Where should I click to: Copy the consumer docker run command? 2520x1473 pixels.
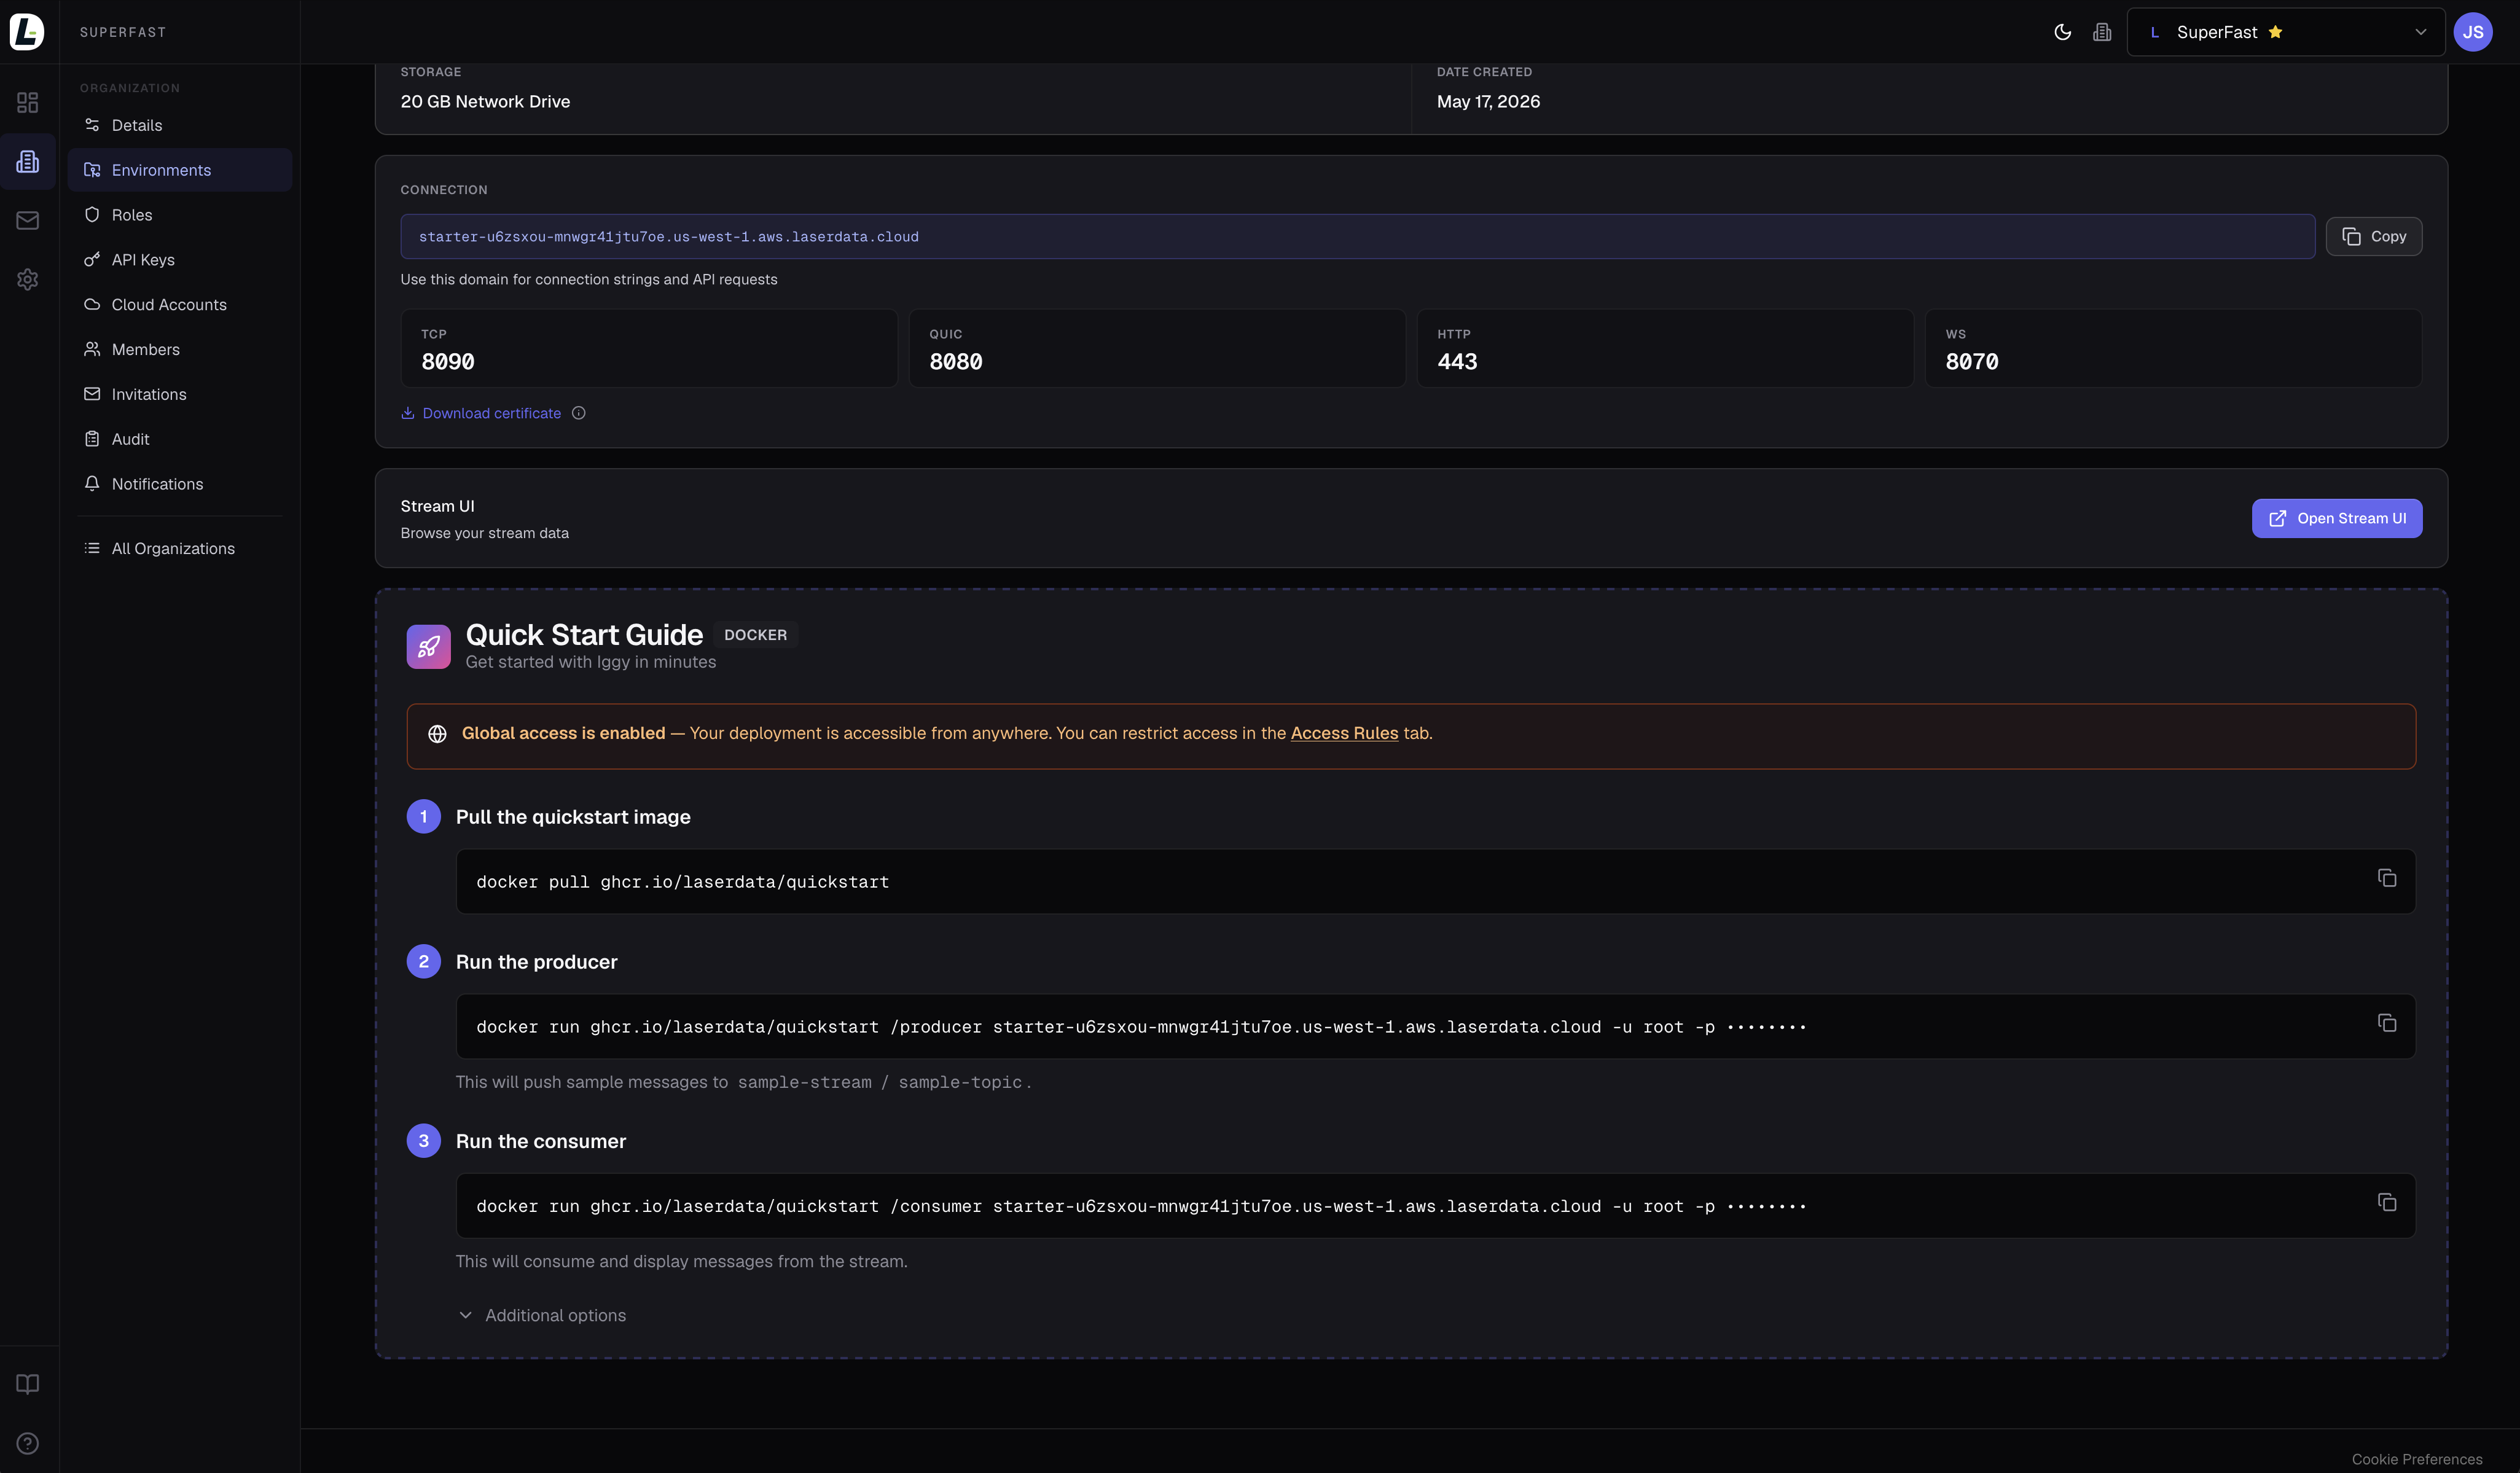click(2386, 1202)
